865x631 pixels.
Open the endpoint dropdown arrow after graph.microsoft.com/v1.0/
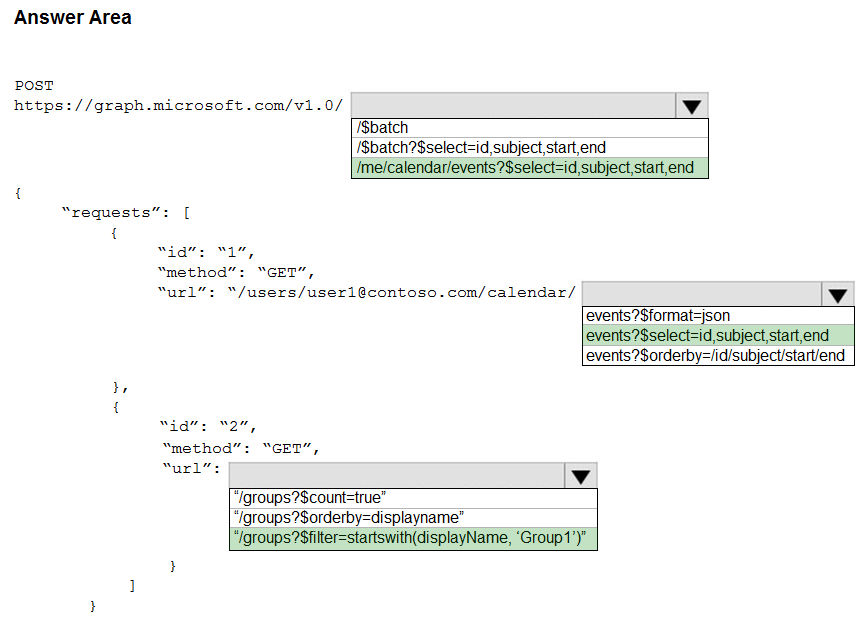[x=692, y=106]
